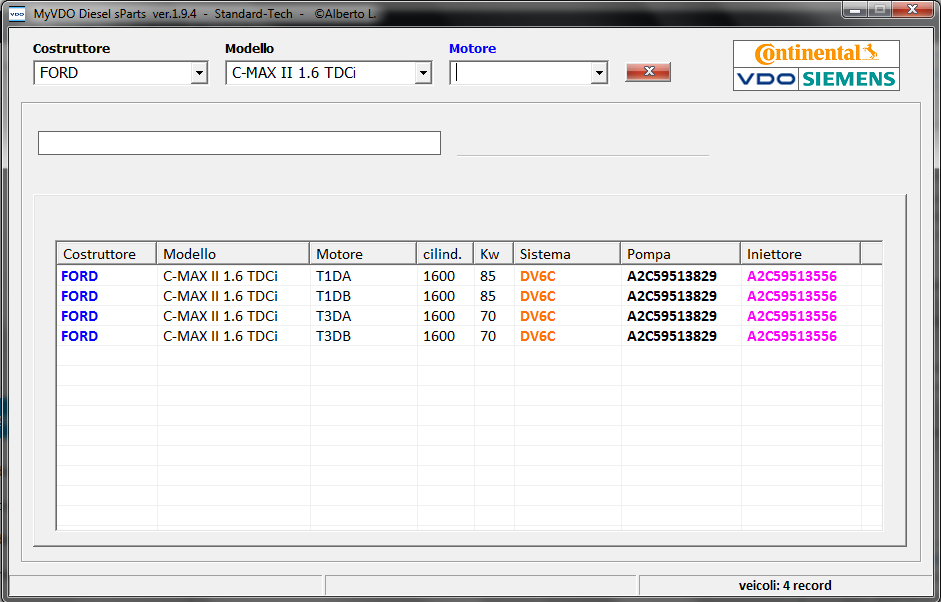The width and height of the screenshot is (941, 602).
Task: Click engine code T1DA
Action: 333,276
